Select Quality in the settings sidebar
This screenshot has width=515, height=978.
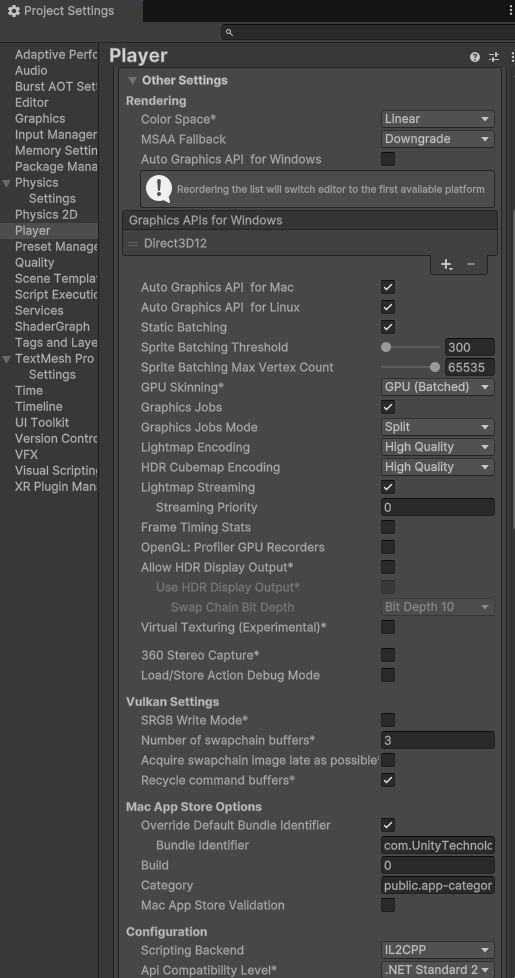coord(34,263)
